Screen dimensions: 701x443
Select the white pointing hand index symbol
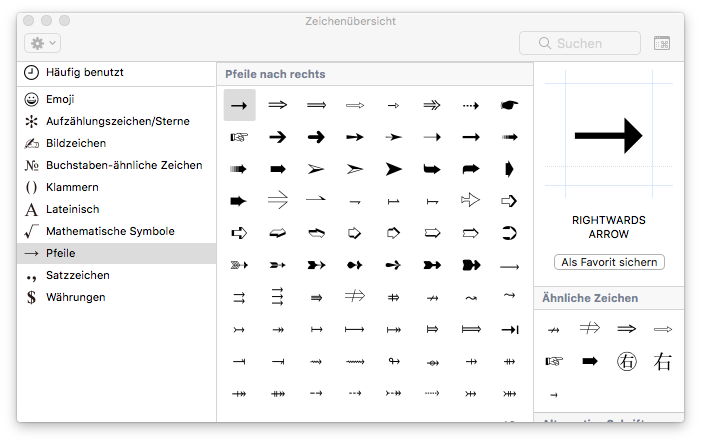pos(239,137)
